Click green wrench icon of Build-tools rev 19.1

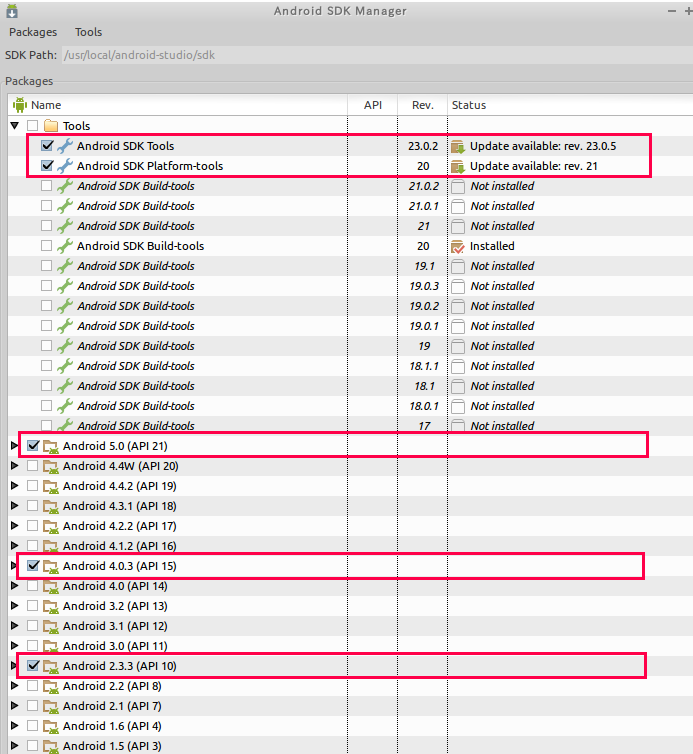(65, 266)
